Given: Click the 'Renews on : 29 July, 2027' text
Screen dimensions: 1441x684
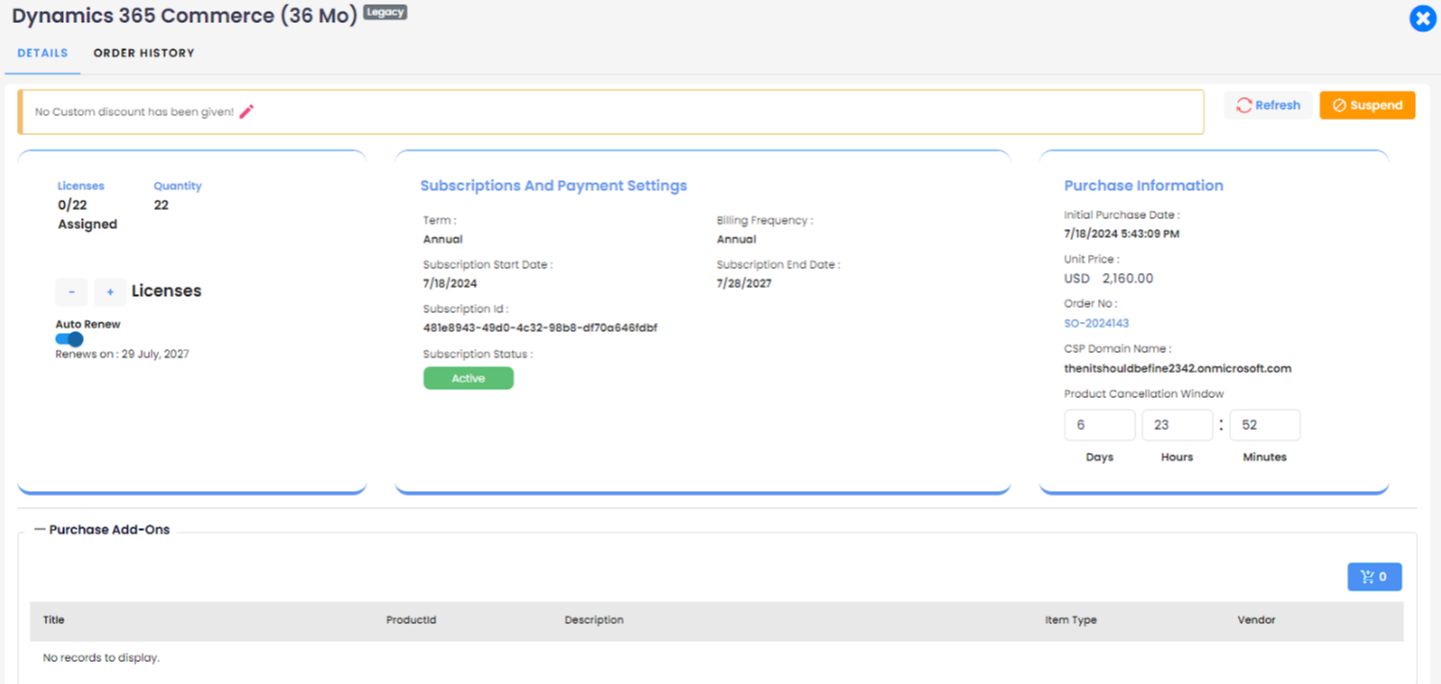Looking at the screenshot, I should pyautogui.click(x=122, y=354).
